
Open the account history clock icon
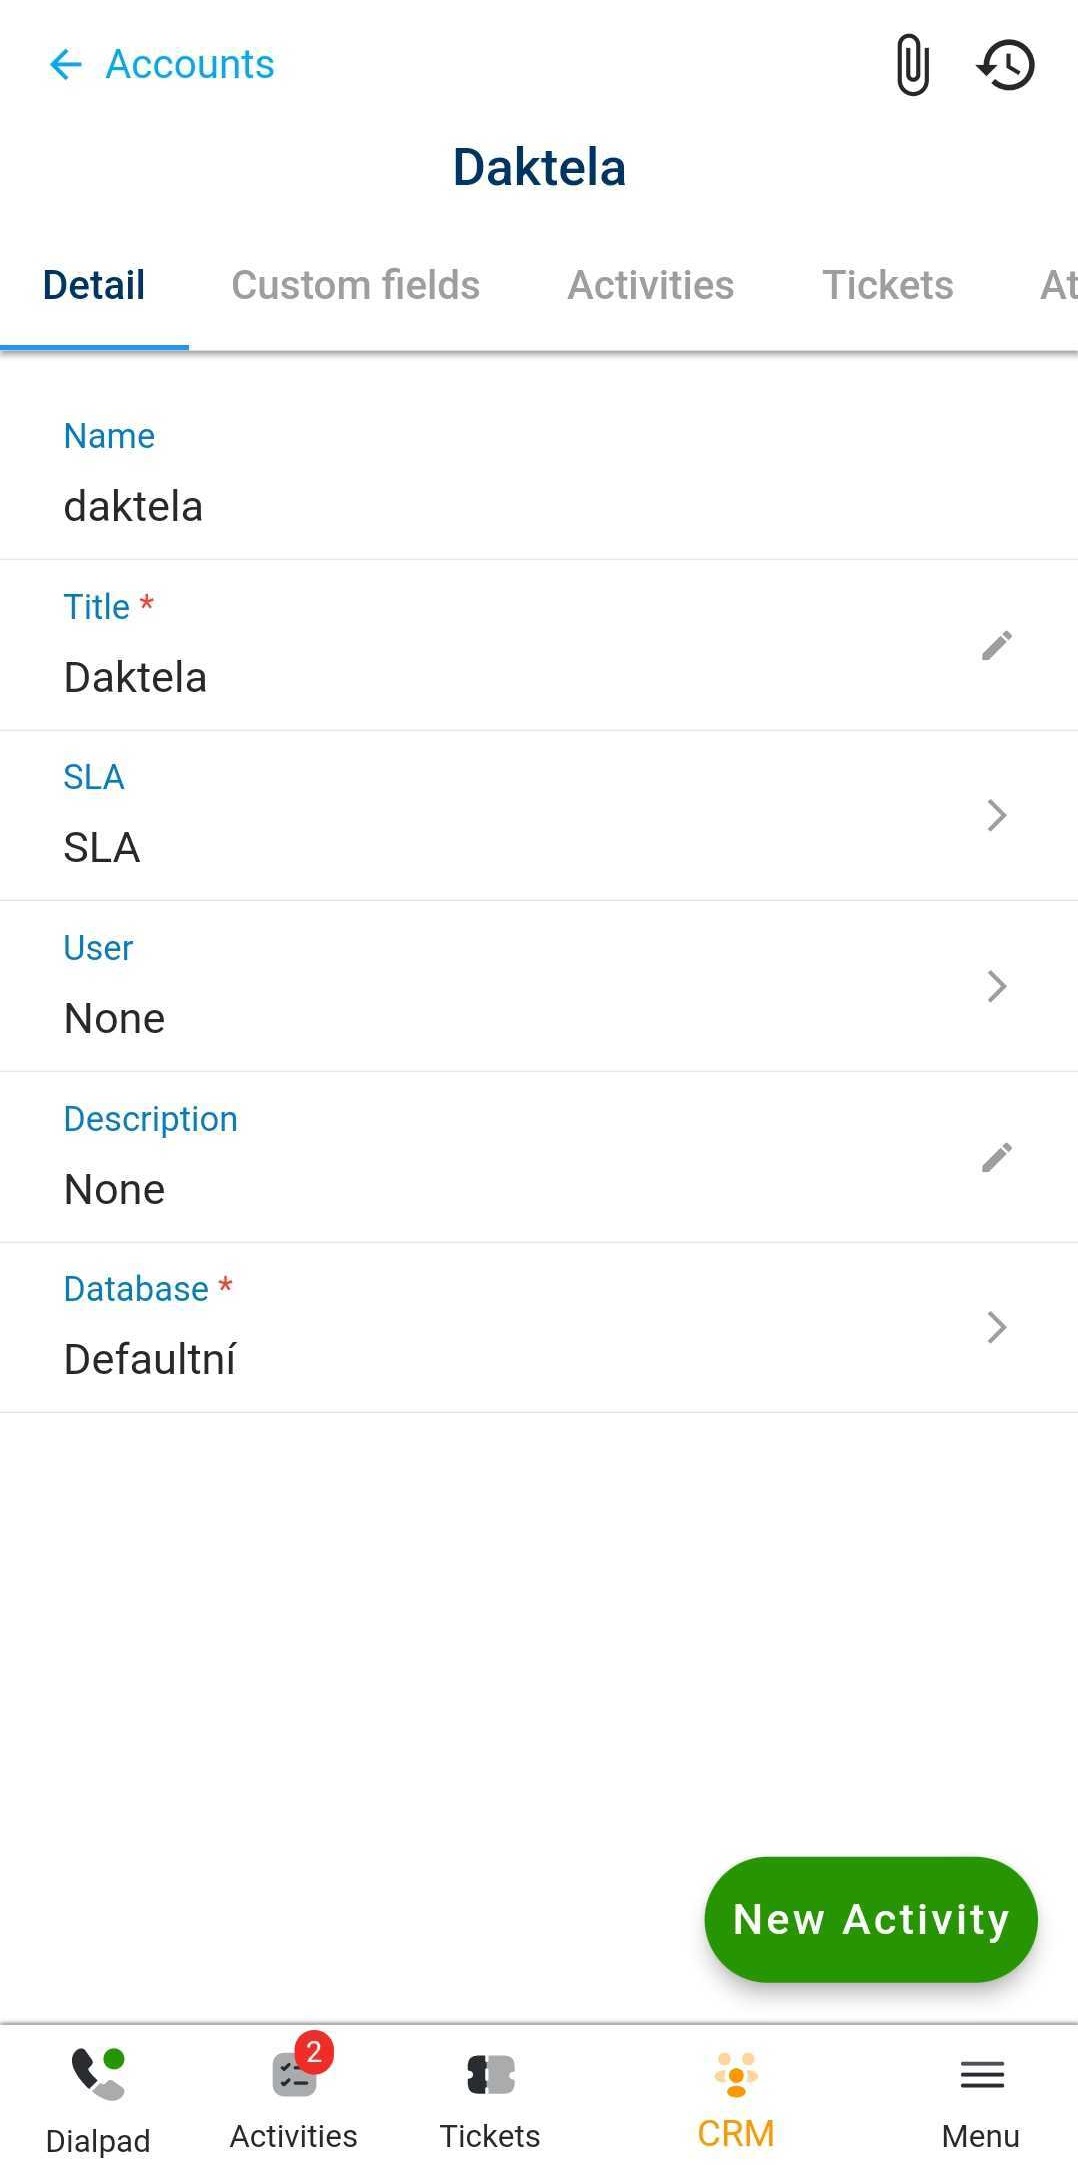point(1005,65)
